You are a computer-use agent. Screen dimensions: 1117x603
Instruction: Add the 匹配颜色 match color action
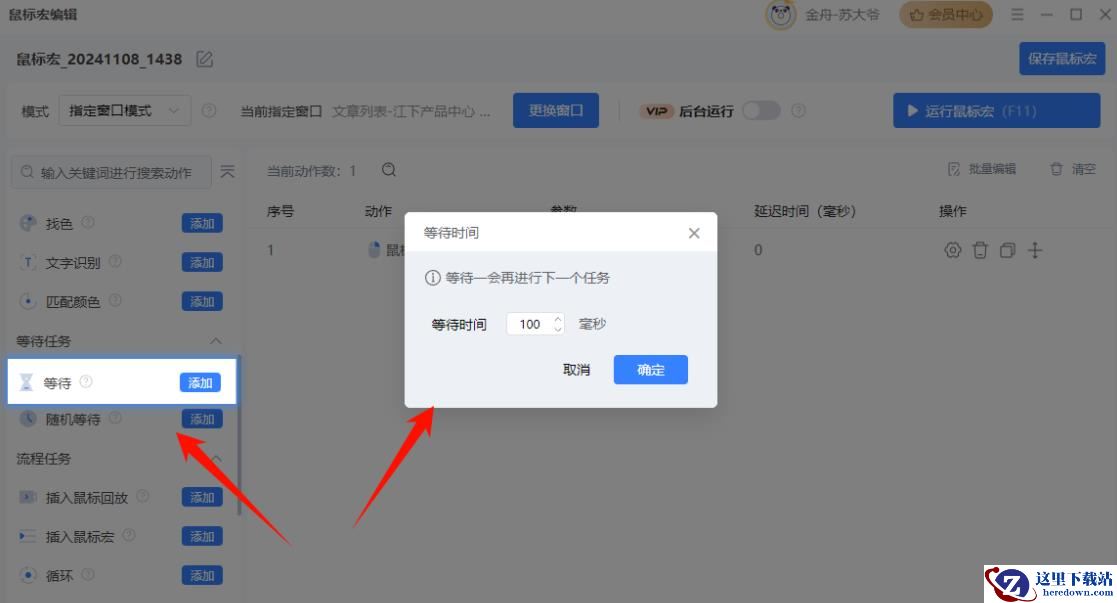click(202, 302)
